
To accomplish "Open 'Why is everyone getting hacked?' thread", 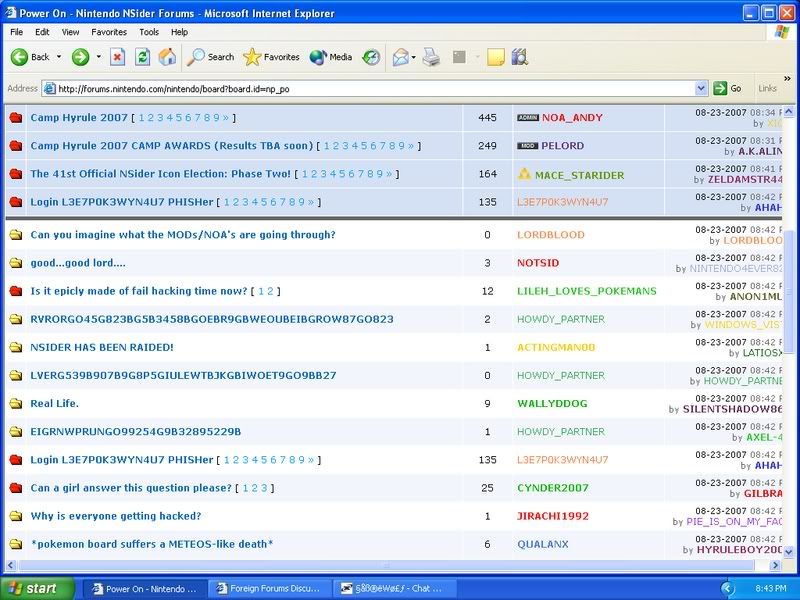I will pos(116,516).
